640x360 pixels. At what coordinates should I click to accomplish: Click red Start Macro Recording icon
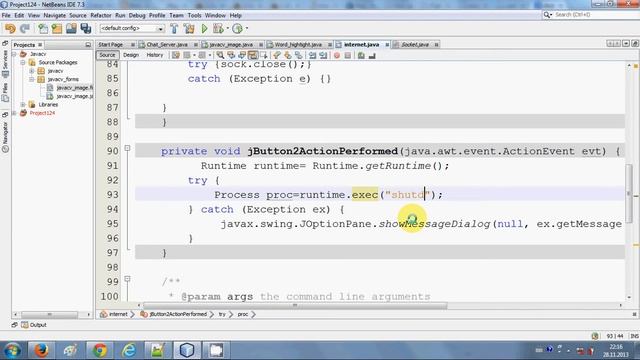pyautogui.click(x=337, y=55)
